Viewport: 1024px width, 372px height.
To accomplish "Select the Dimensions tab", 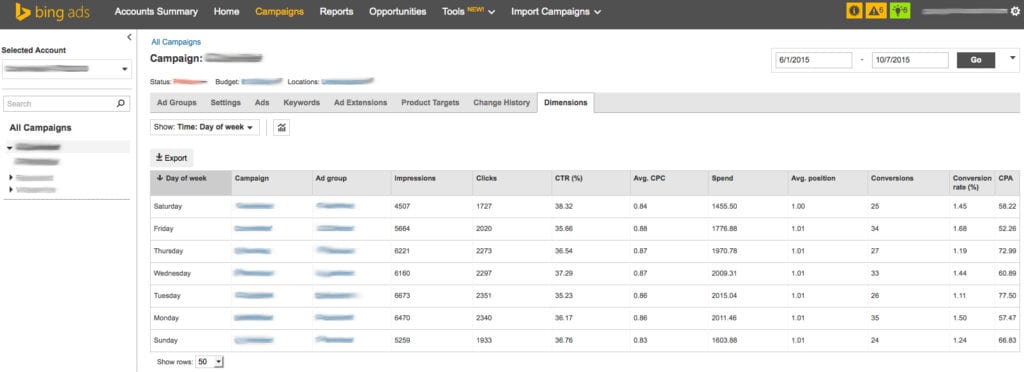I will coord(566,103).
